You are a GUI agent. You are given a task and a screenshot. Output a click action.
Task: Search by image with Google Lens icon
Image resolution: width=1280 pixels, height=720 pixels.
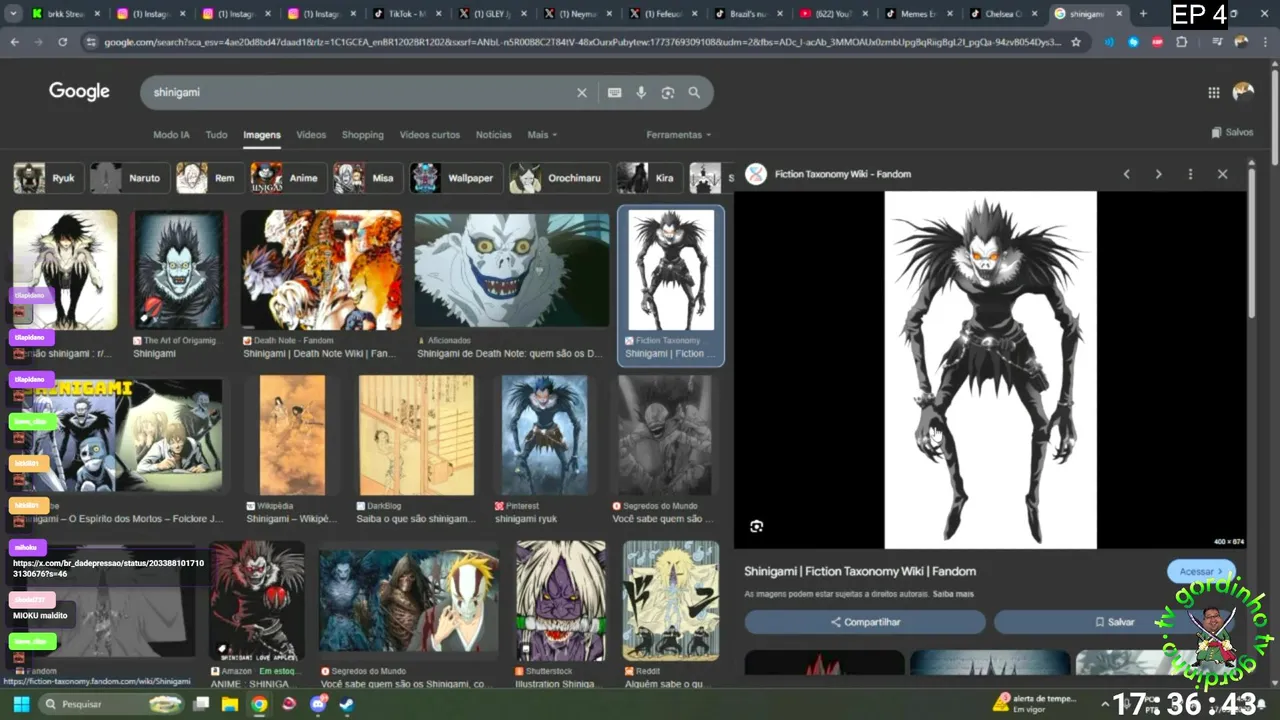(668, 92)
